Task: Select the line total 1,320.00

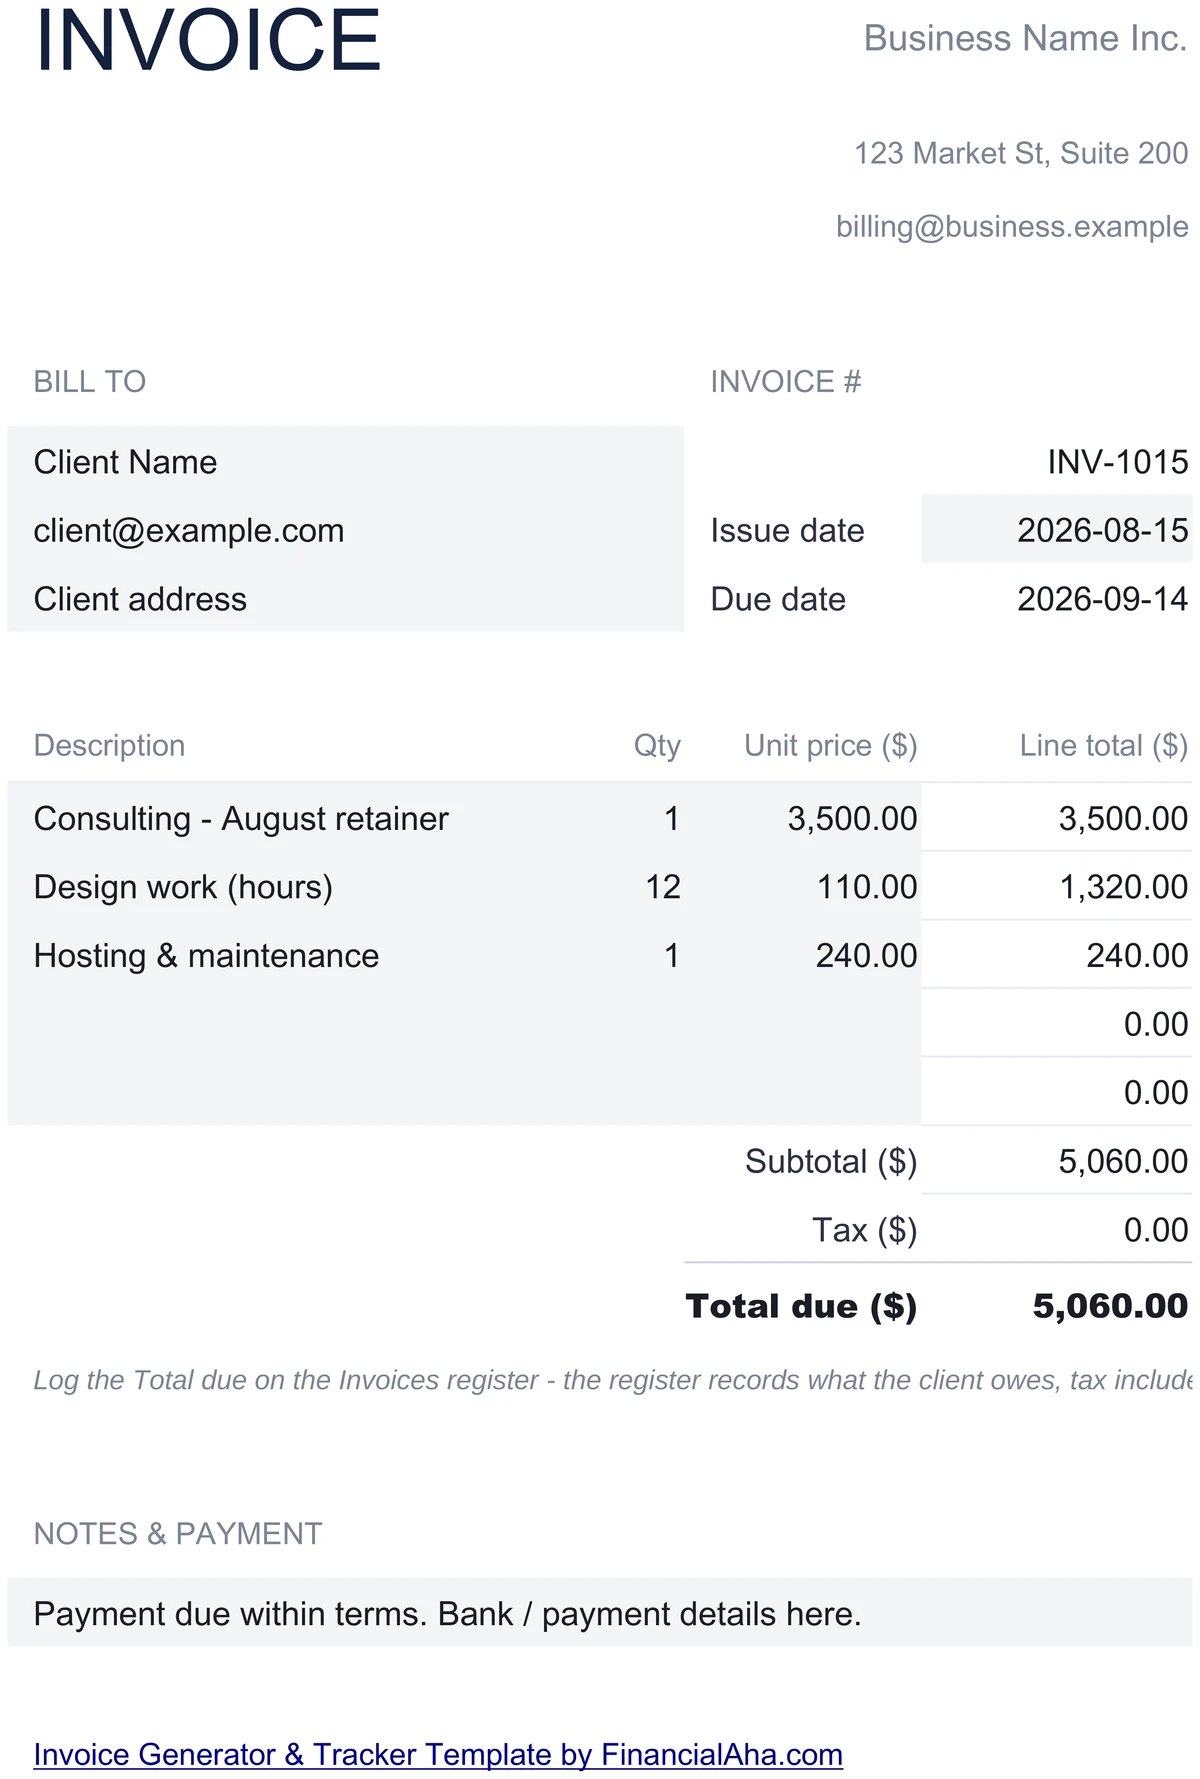Action: tap(1124, 887)
